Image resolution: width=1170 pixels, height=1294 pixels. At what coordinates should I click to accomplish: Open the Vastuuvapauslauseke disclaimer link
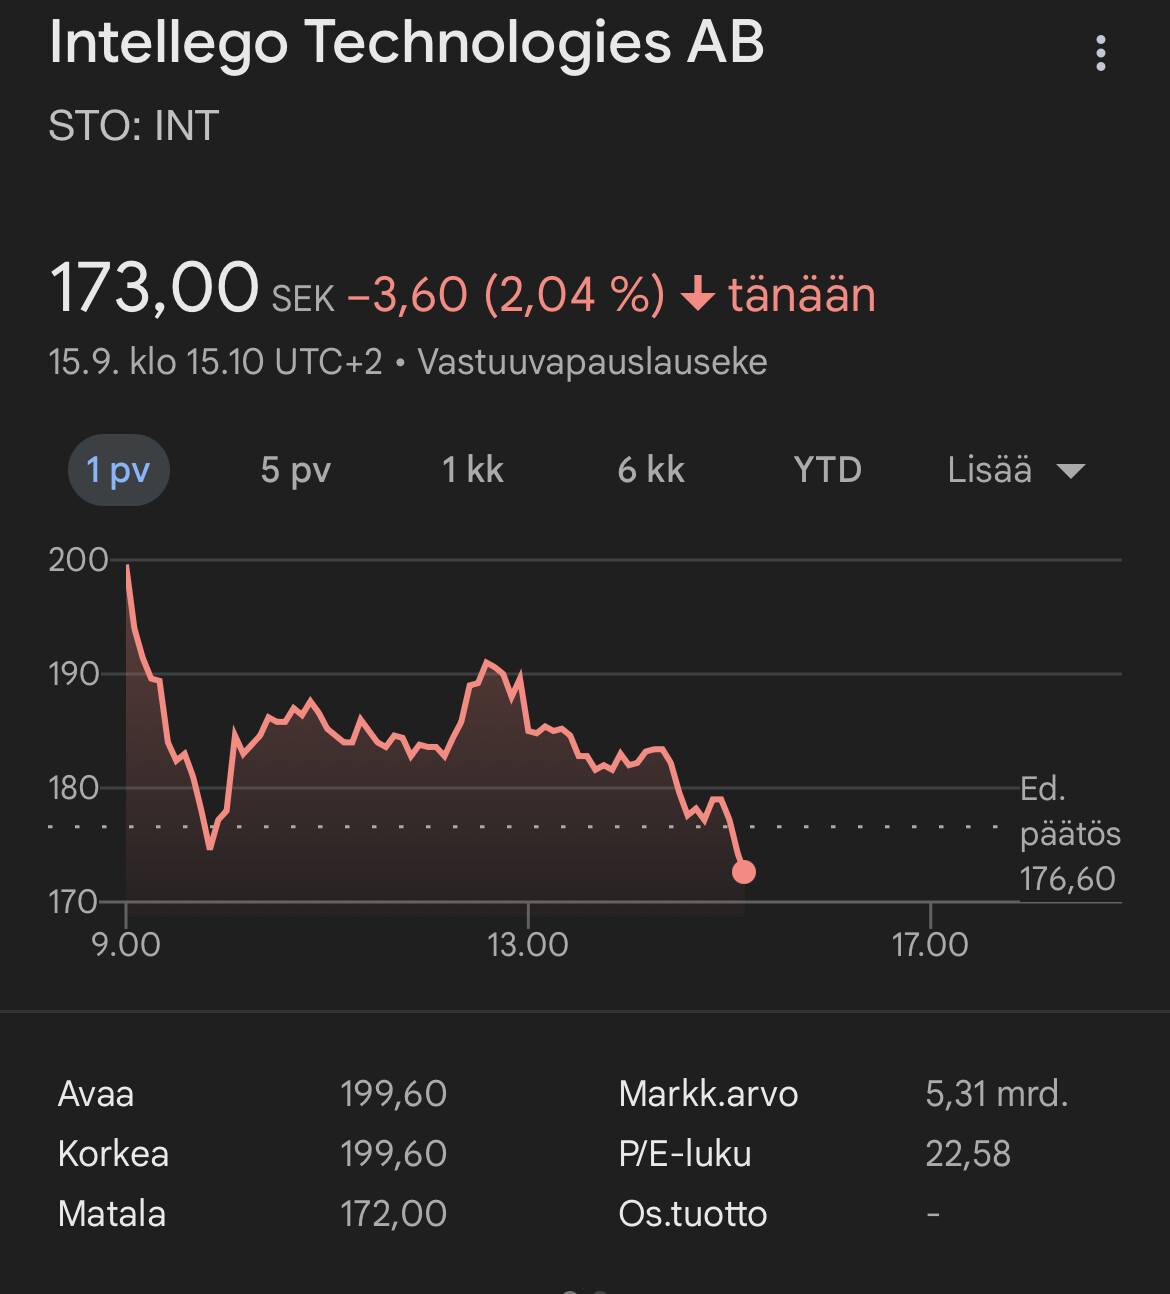click(x=592, y=362)
